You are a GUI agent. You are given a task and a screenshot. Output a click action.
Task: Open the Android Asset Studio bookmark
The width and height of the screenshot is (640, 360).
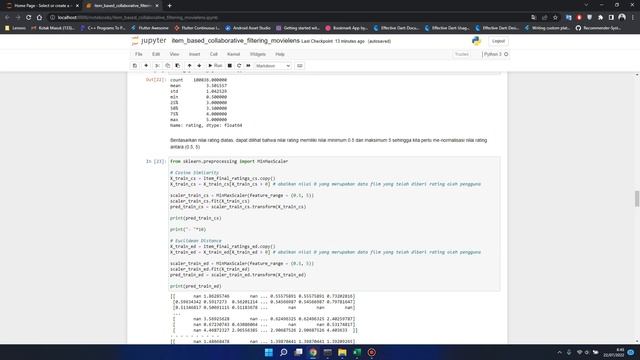click(x=248, y=28)
